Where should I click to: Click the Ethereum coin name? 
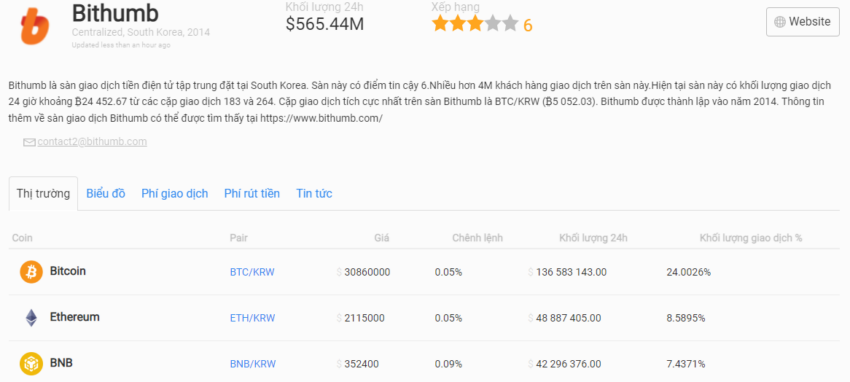(75, 317)
